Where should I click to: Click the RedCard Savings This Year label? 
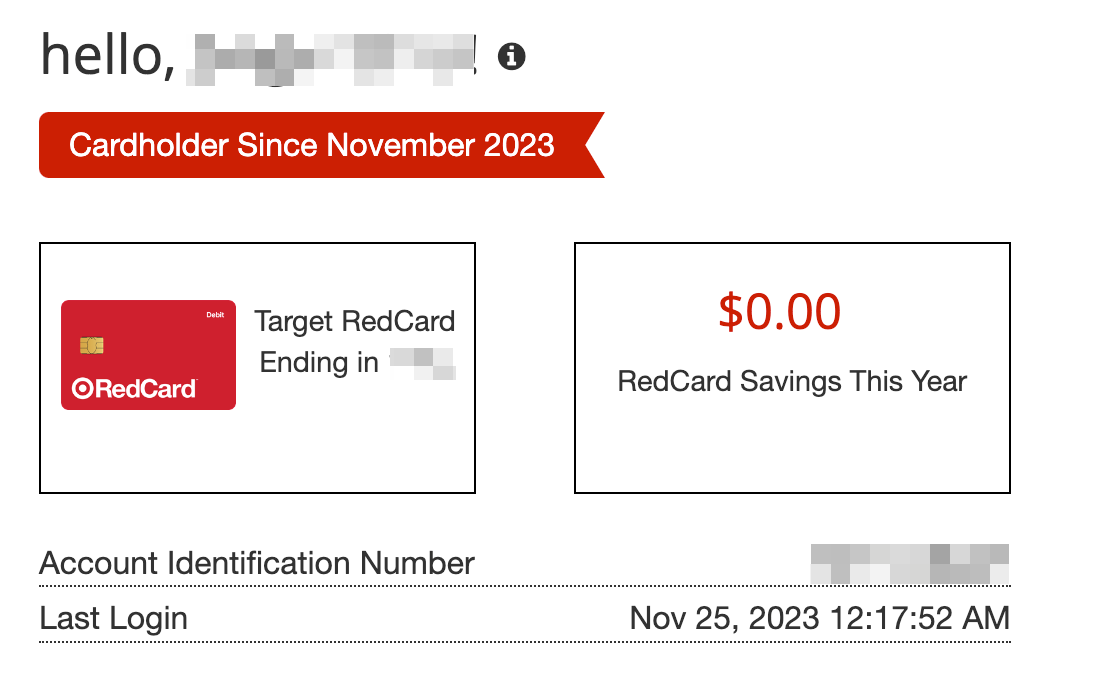click(792, 381)
